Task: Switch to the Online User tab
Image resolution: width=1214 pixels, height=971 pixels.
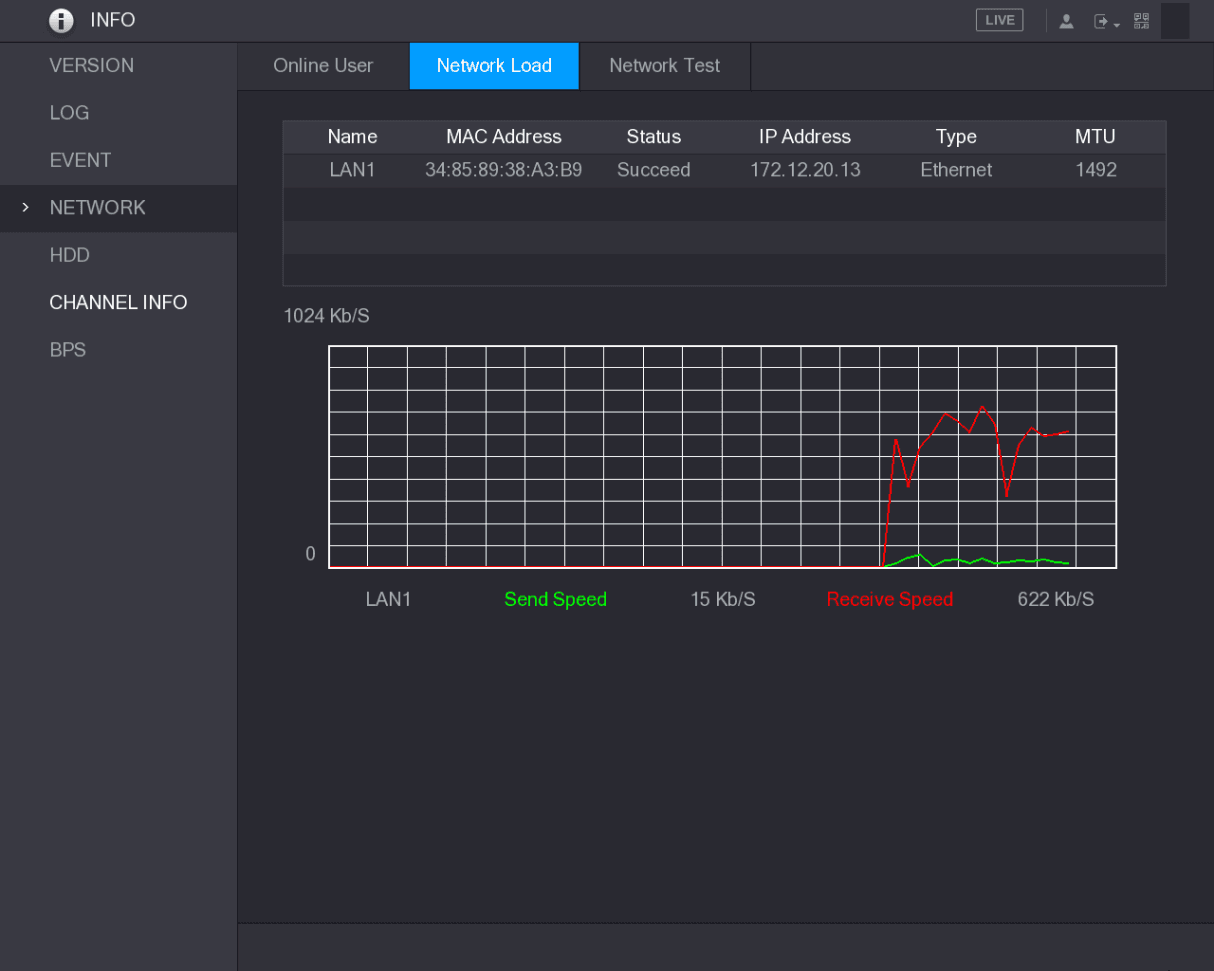Action: coord(323,66)
